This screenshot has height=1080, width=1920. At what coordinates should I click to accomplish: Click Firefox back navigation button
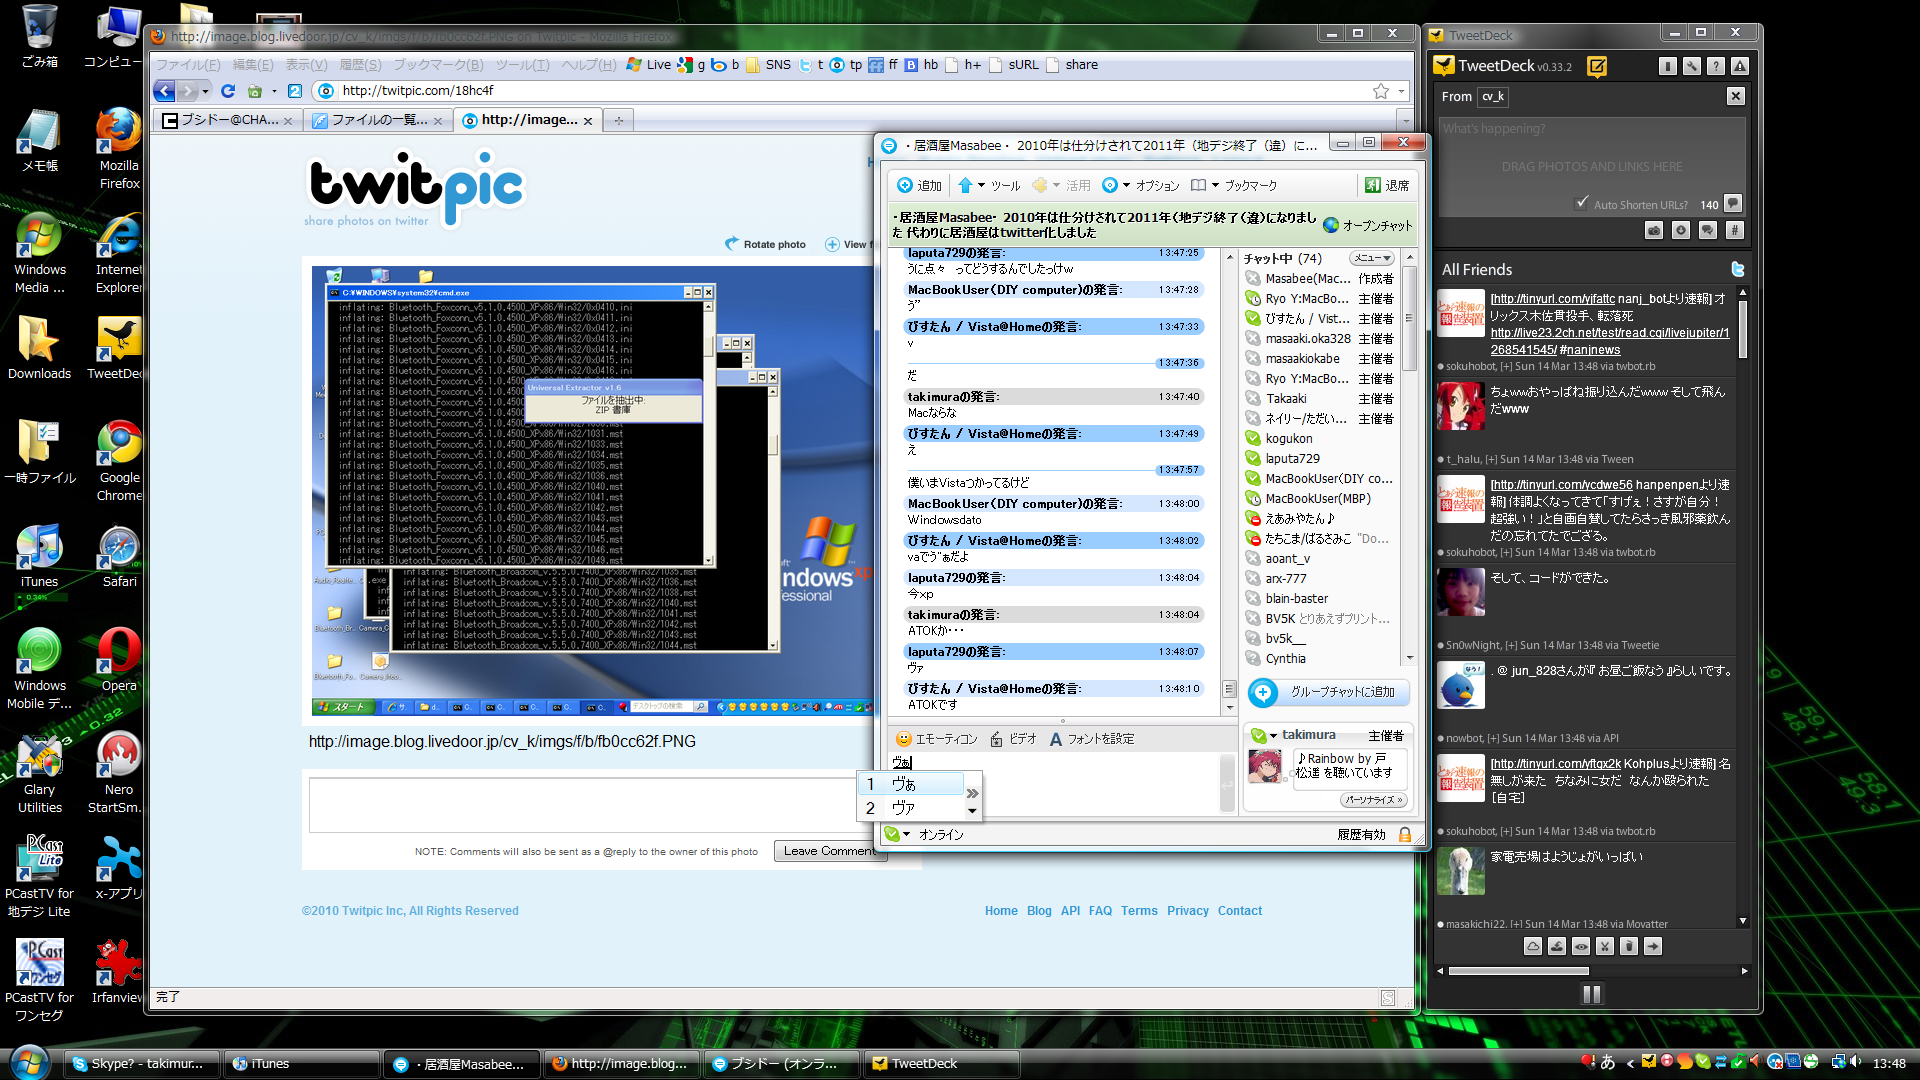[x=164, y=91]
